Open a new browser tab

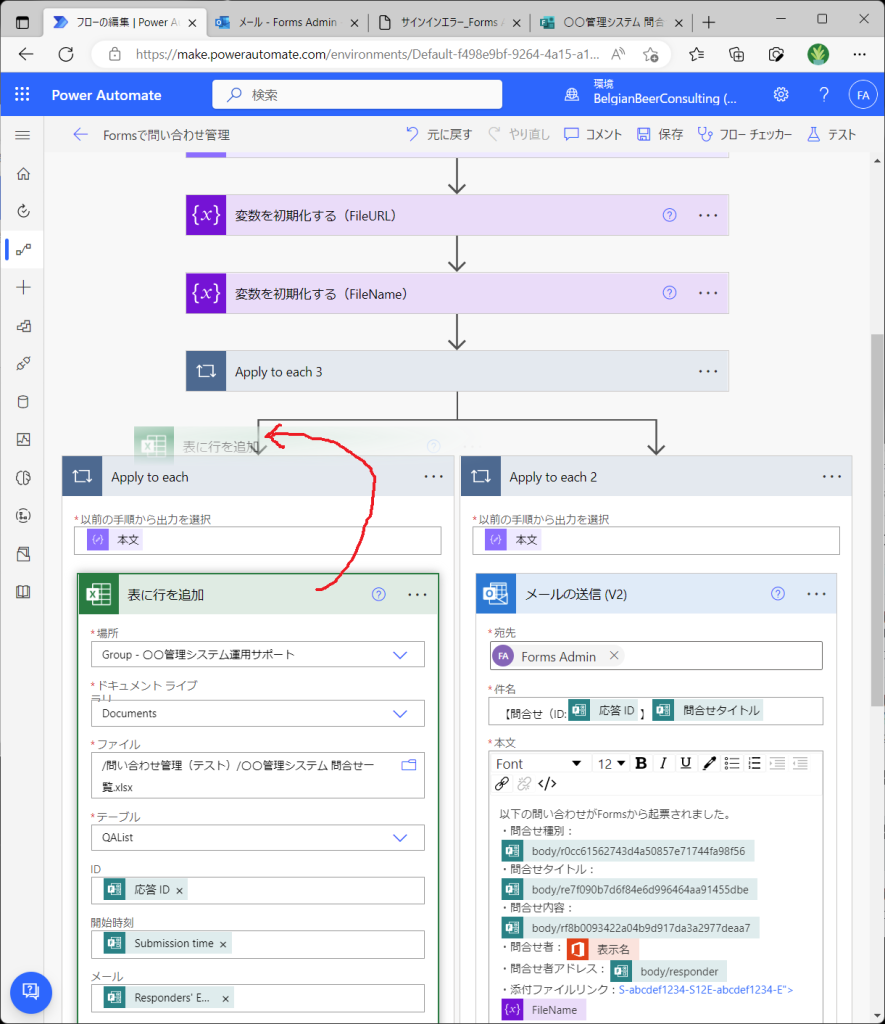709,22
